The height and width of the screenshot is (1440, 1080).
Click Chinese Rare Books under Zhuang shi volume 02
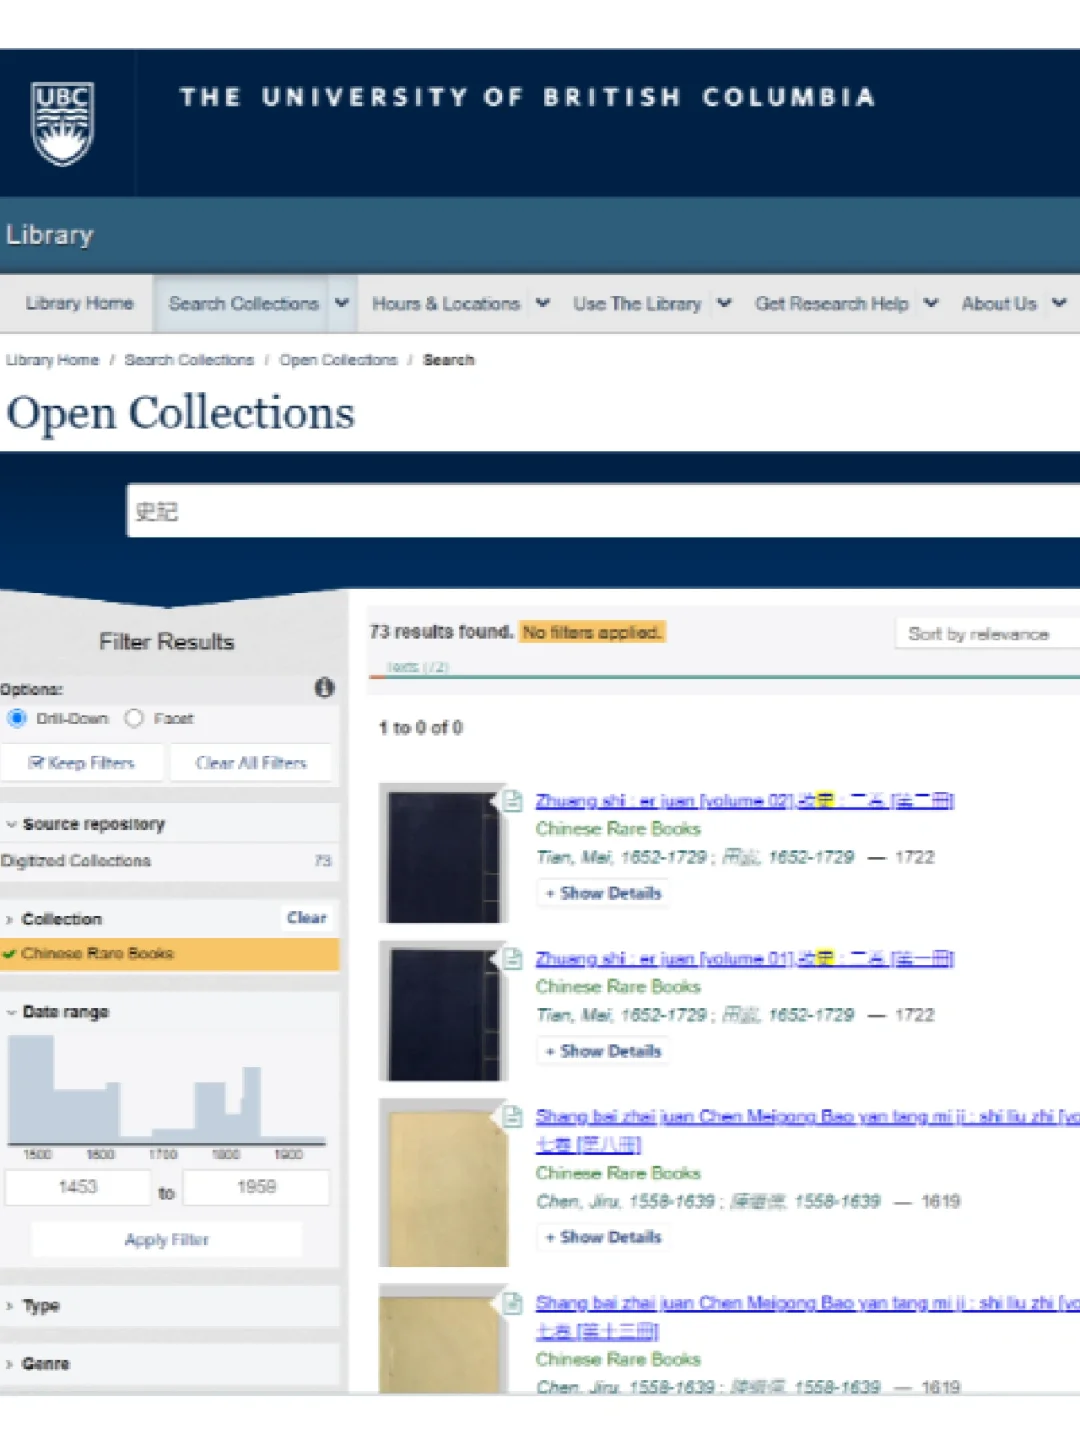(618, 829)
